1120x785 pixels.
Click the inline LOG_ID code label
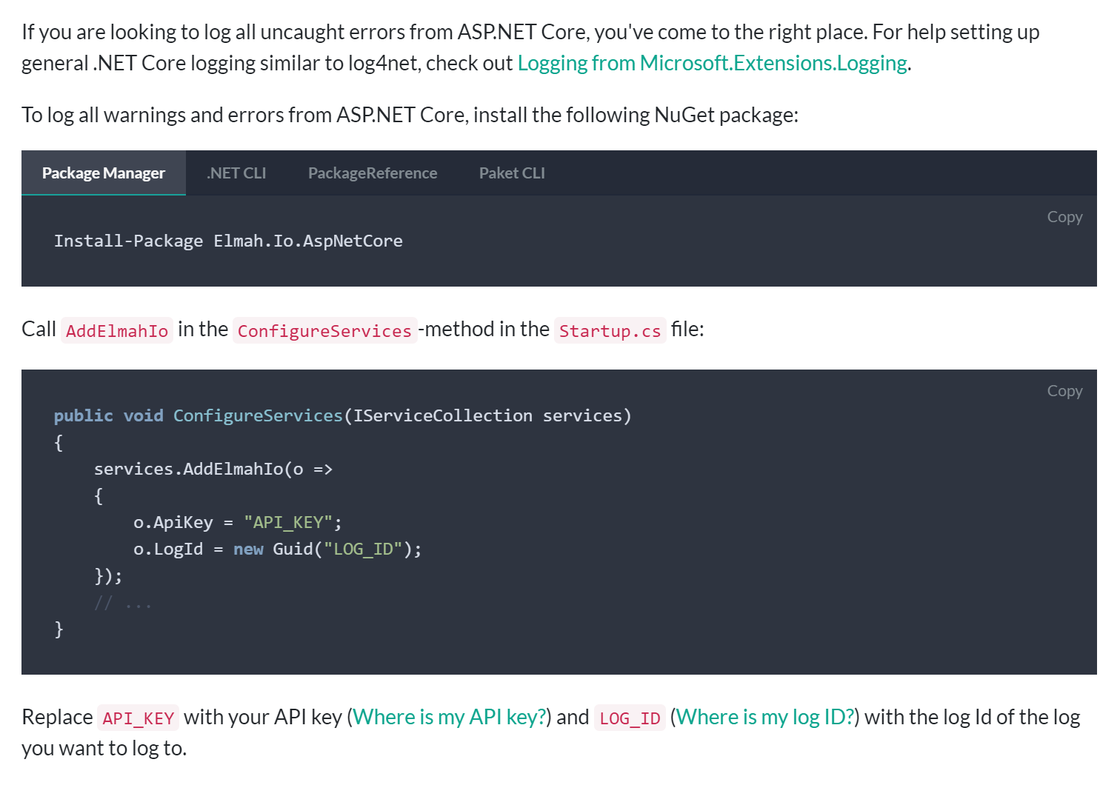click(x=630, y=718)
